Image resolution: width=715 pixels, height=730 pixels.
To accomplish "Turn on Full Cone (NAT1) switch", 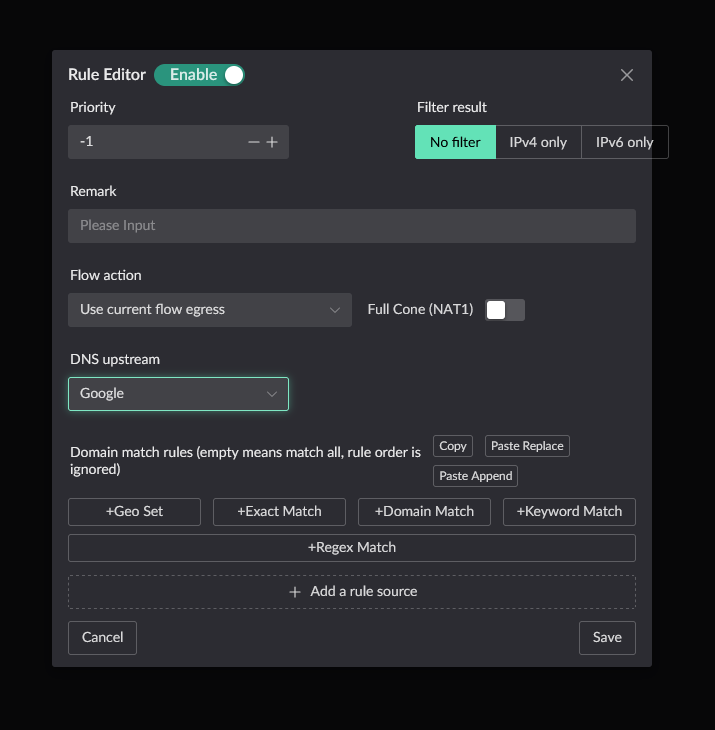I will [505, 310].
